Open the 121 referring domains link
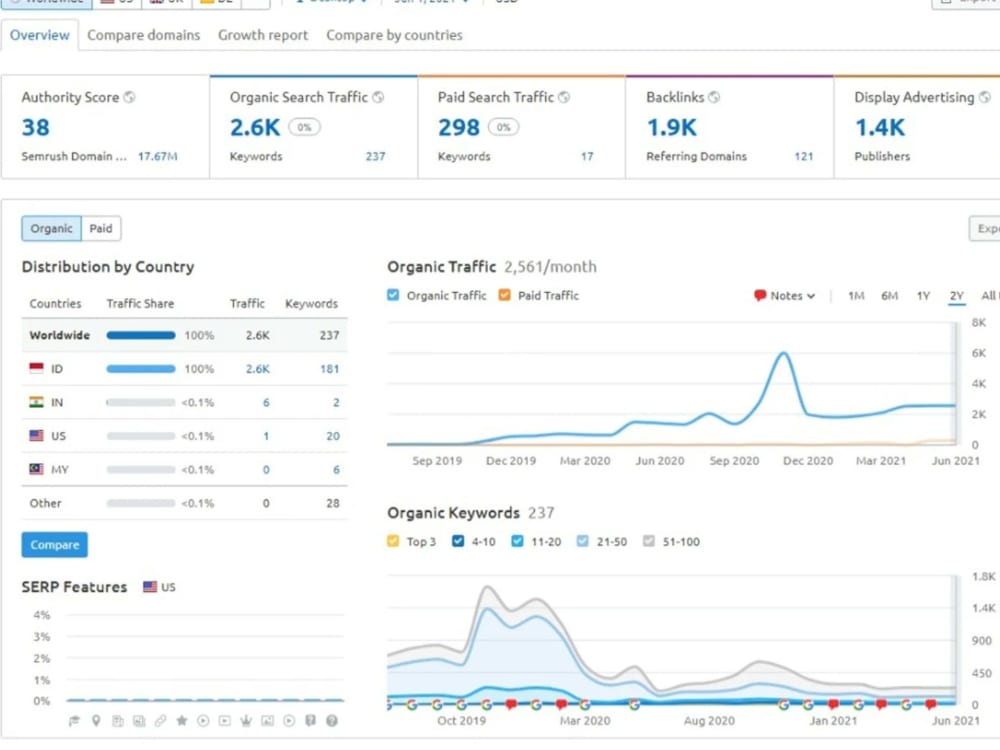Viewport: 1000px width, 750px height. coord(804,156)
